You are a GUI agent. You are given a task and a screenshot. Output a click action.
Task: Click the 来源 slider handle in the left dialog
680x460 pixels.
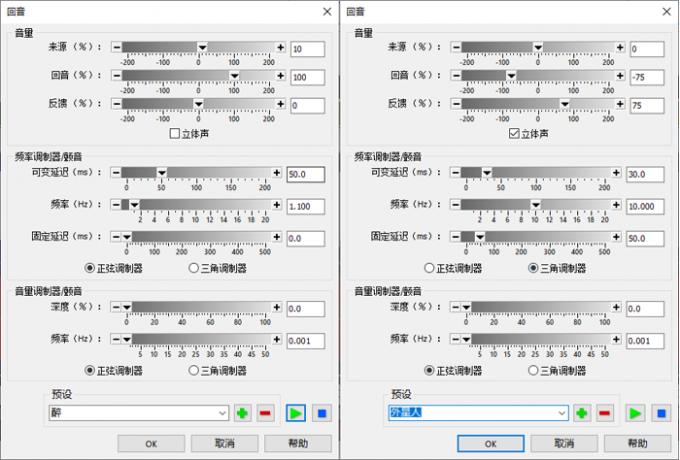[203, 47]
